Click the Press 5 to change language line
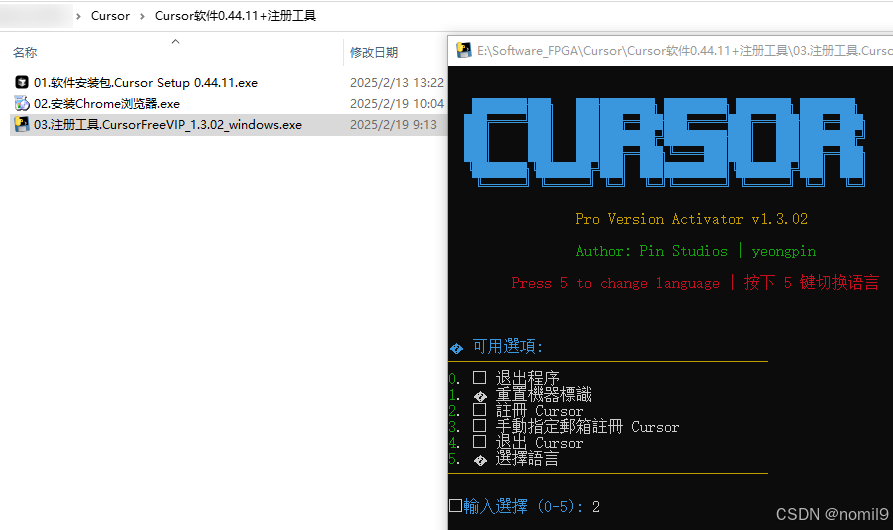Screen dimensions: 893x530 click(x=695, y=283)
